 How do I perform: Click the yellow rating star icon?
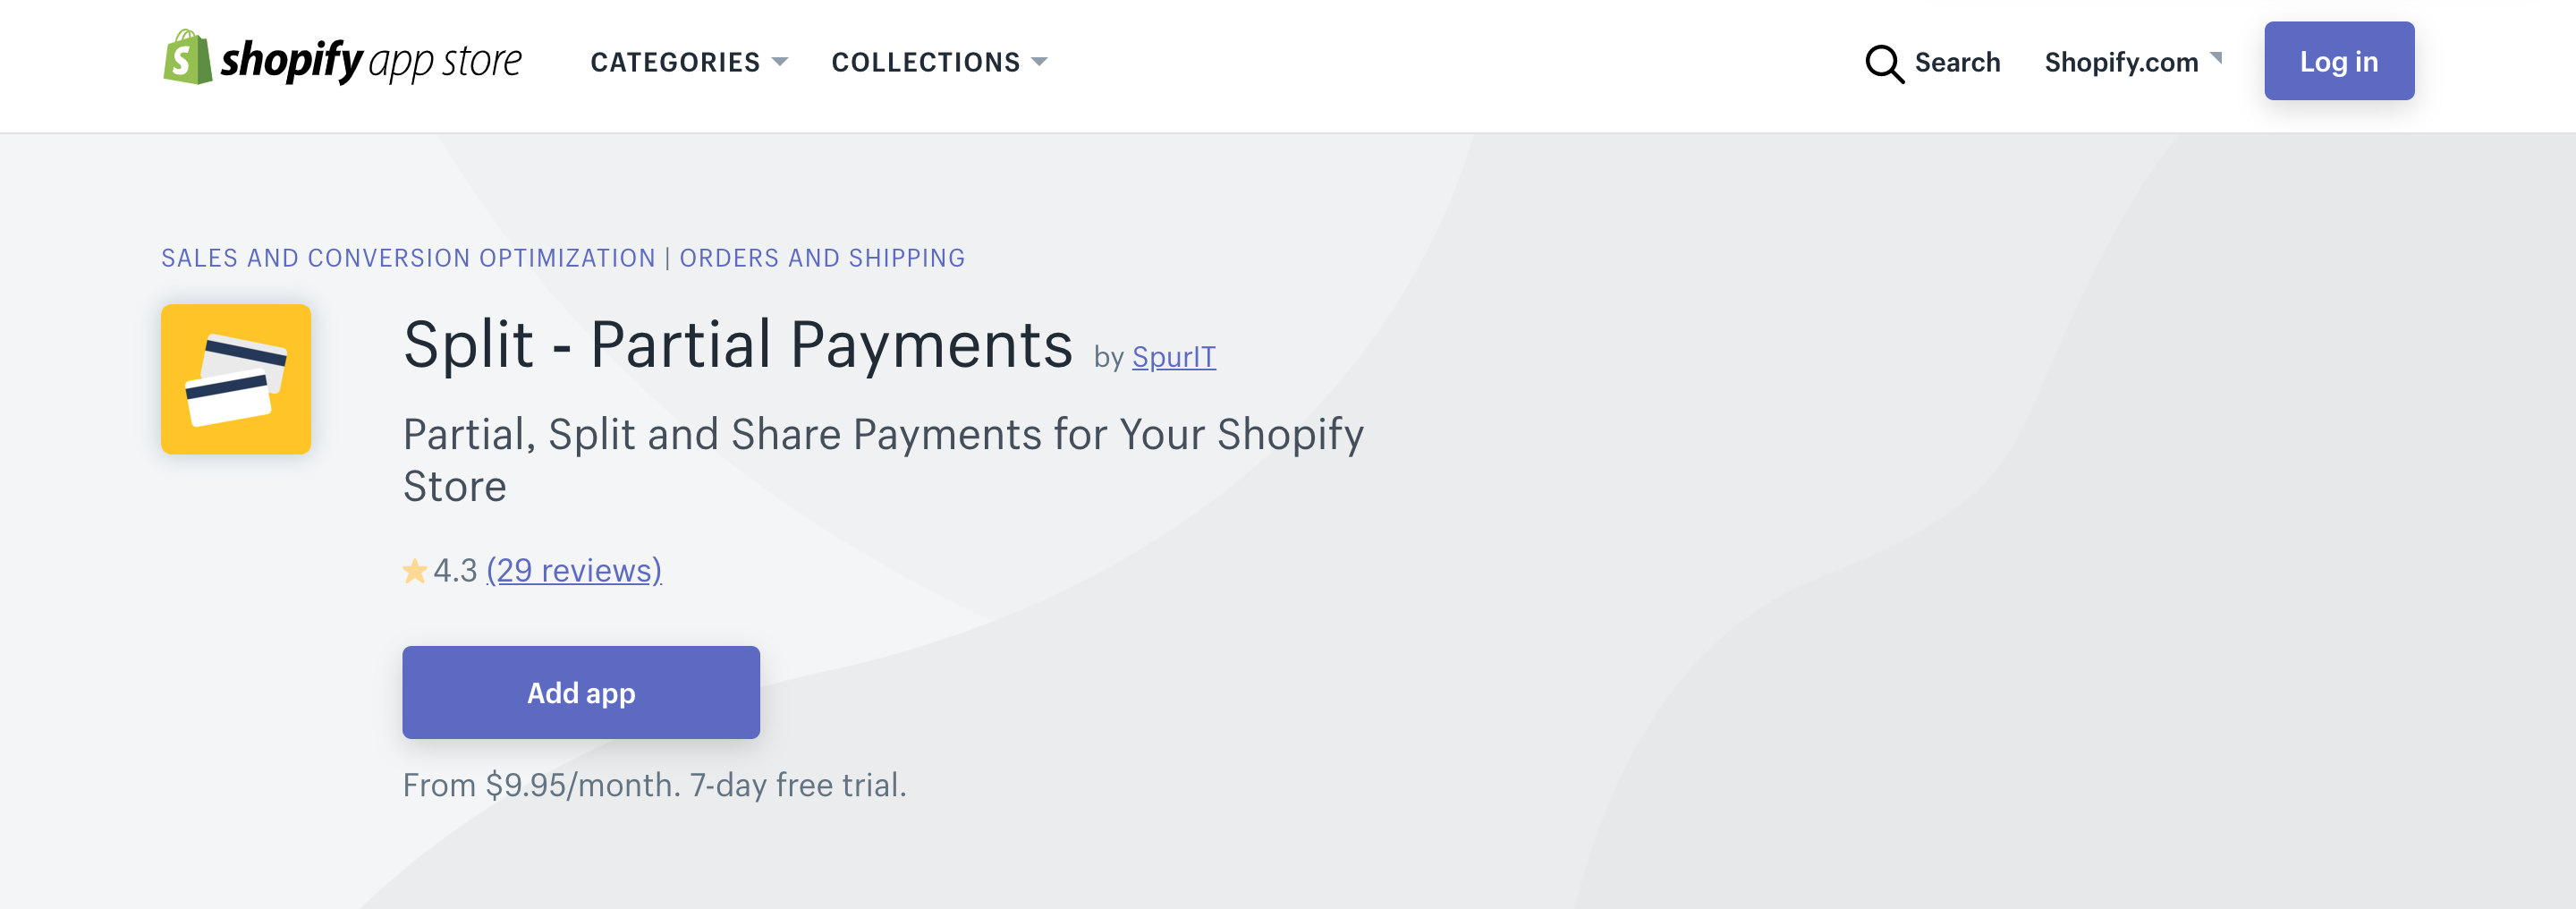pyautogui.click(x=415, y=571)
